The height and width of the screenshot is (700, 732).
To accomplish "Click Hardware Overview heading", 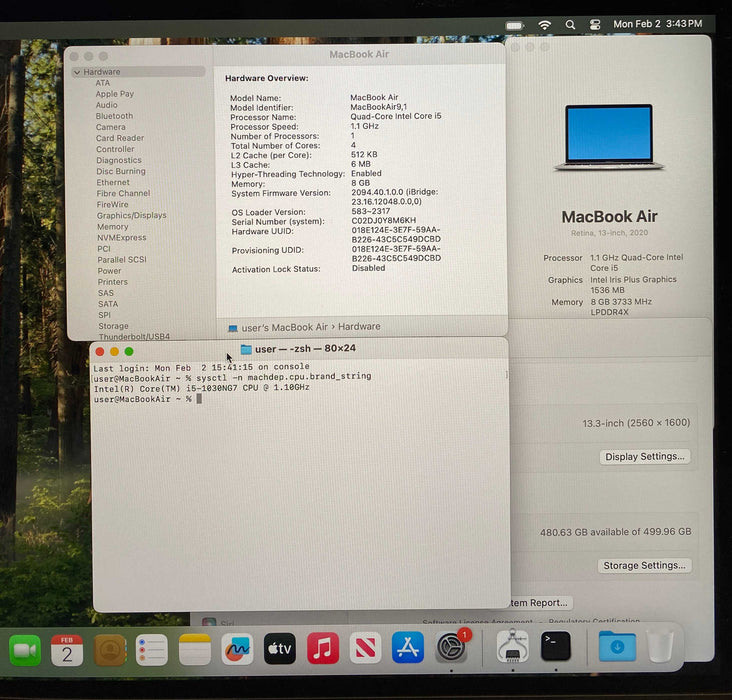I will (x=267, y=78).
